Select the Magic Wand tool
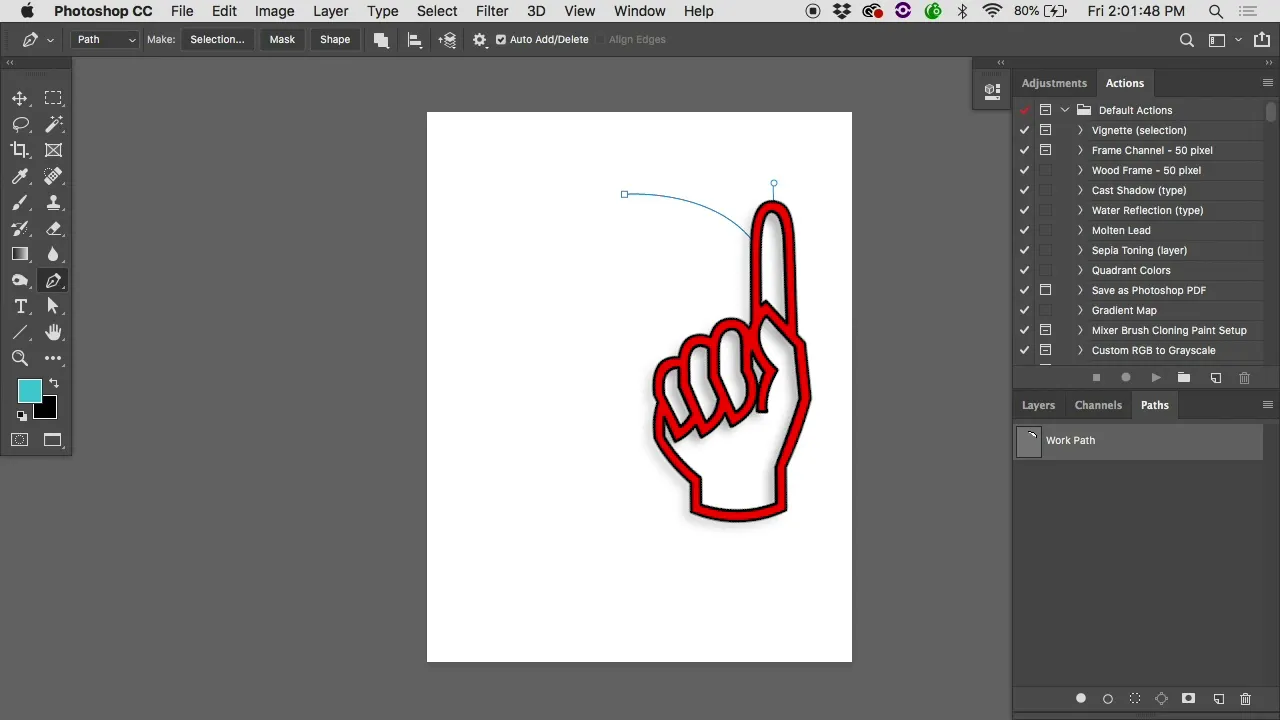 (x=53, y=124)
